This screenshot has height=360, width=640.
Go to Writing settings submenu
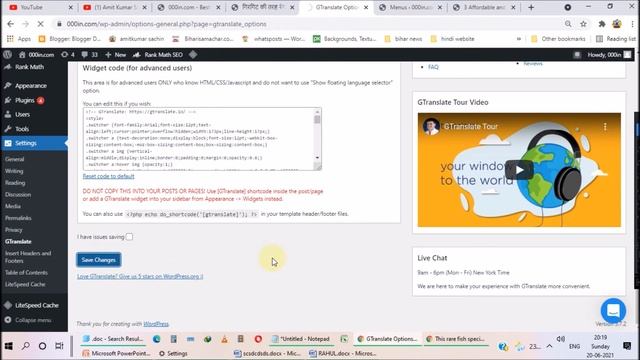[14, 171]
